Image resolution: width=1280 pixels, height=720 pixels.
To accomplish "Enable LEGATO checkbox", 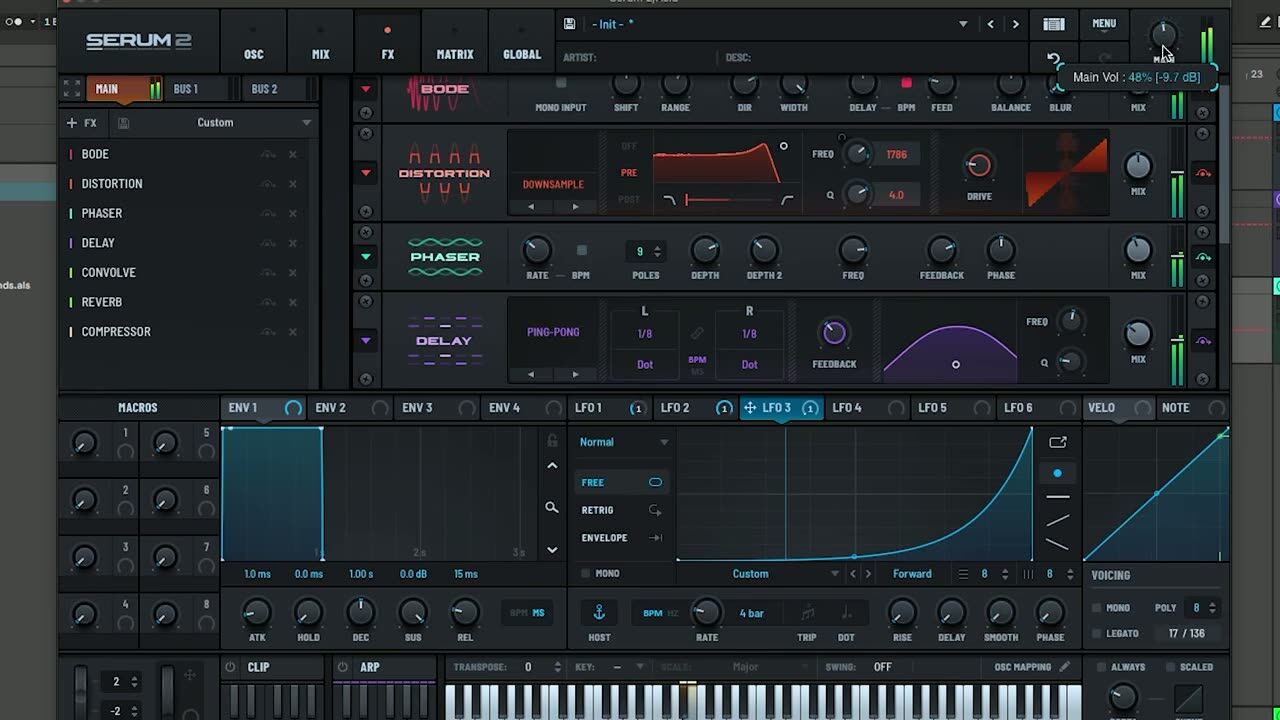I will 1097,634.
